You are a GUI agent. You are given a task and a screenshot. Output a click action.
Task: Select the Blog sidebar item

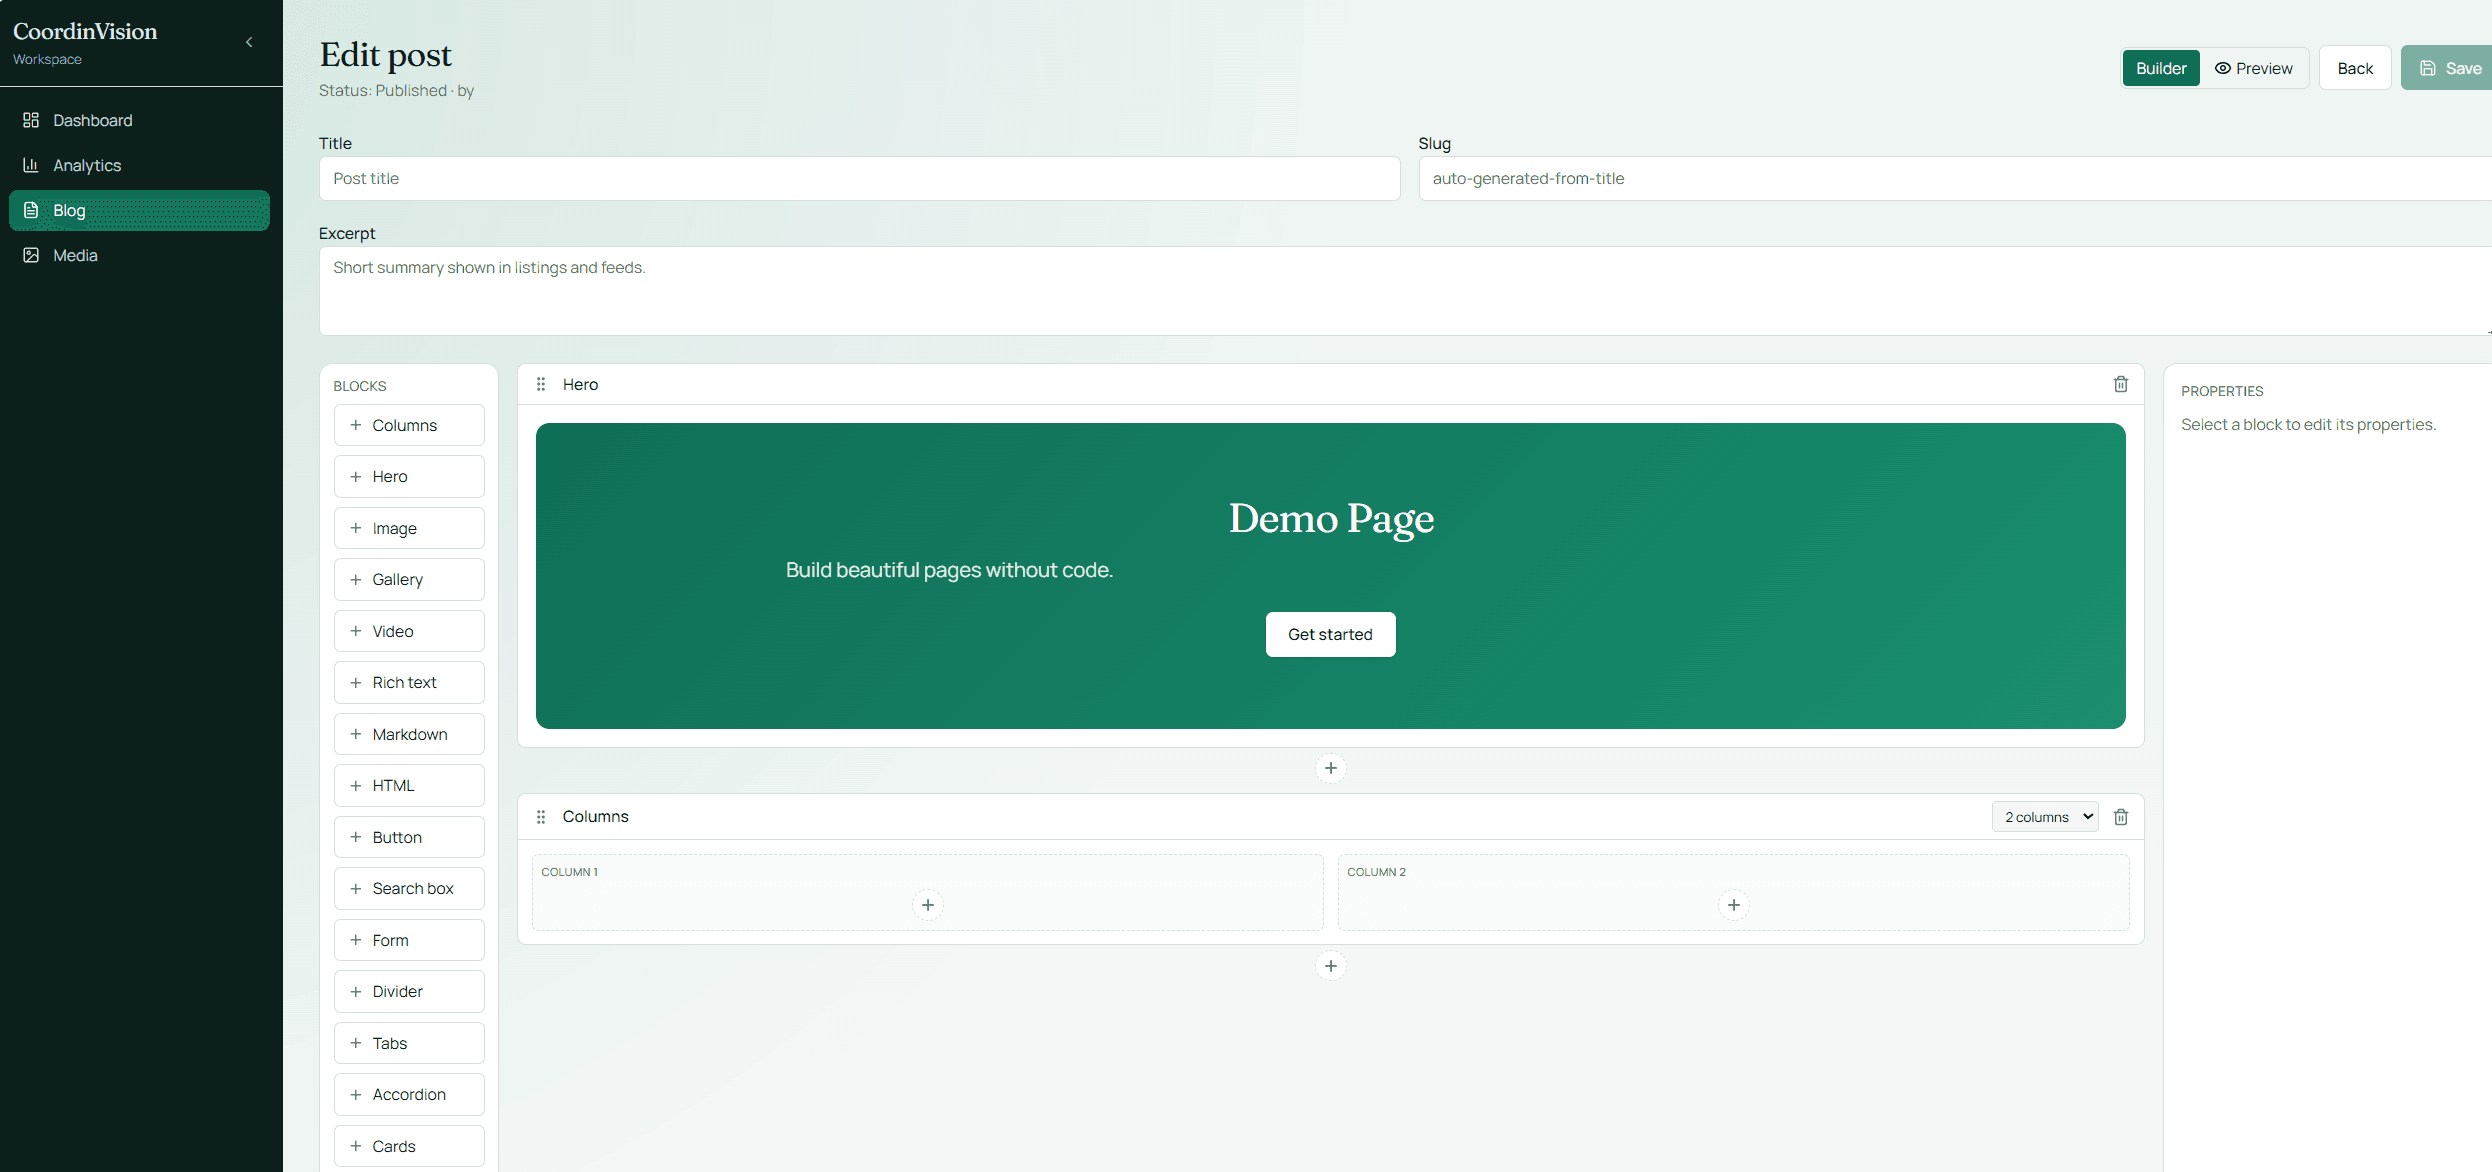tap(140, 210)
